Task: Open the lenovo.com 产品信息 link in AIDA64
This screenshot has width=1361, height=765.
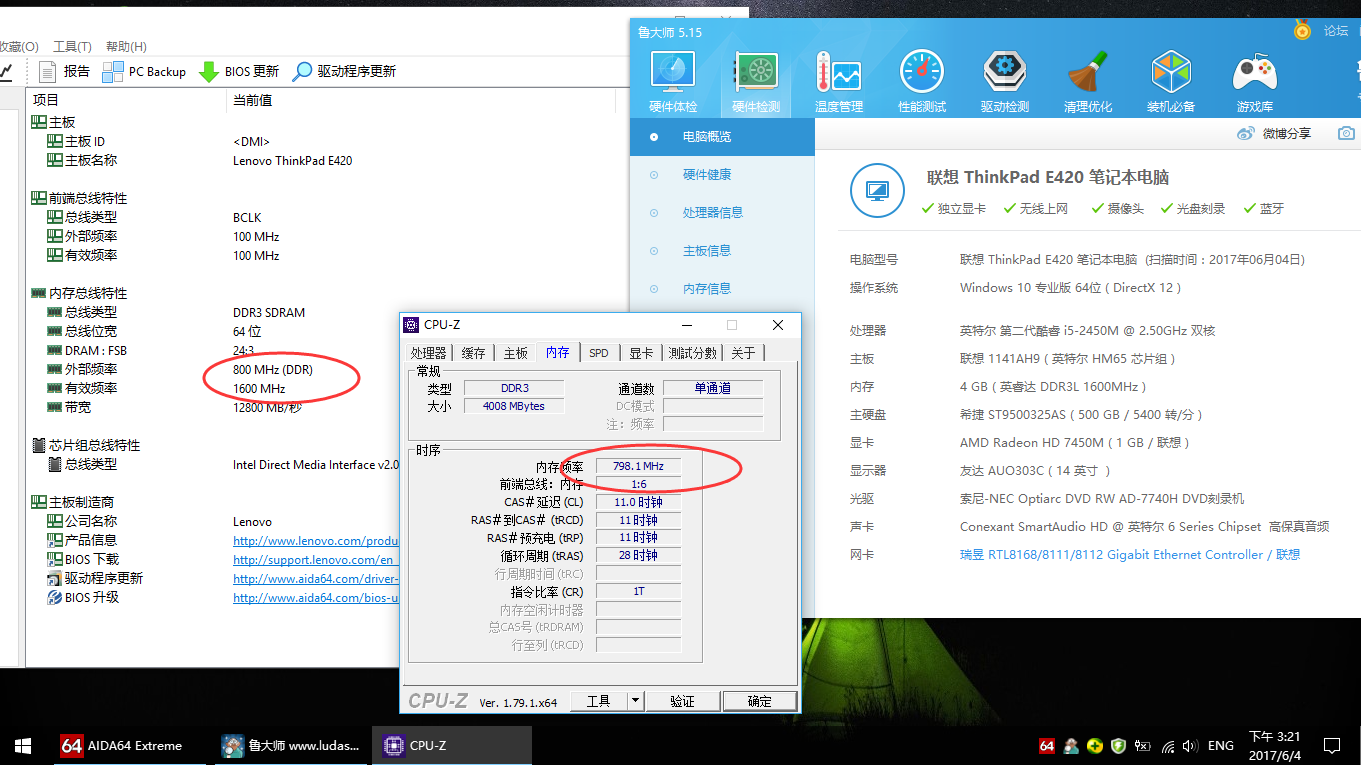Action: click(316, 540)
